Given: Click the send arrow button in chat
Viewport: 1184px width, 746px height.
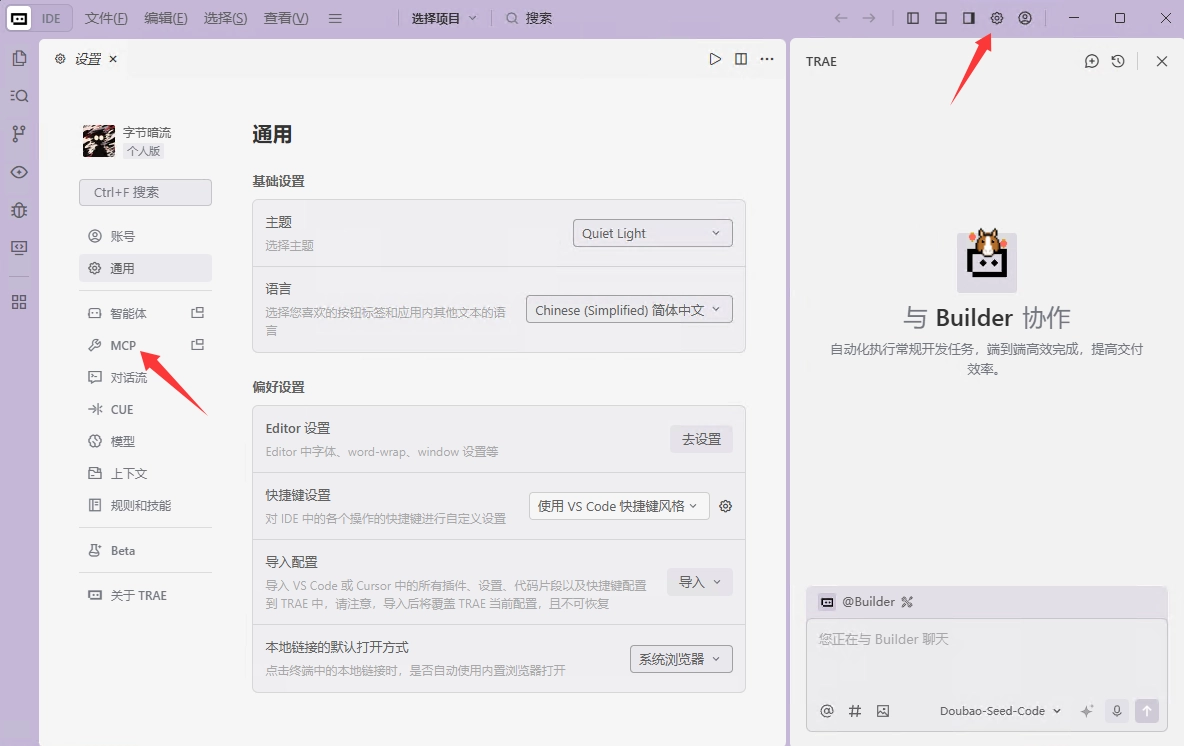Looking at the screenshot, I should click(x=1147, y=711).
